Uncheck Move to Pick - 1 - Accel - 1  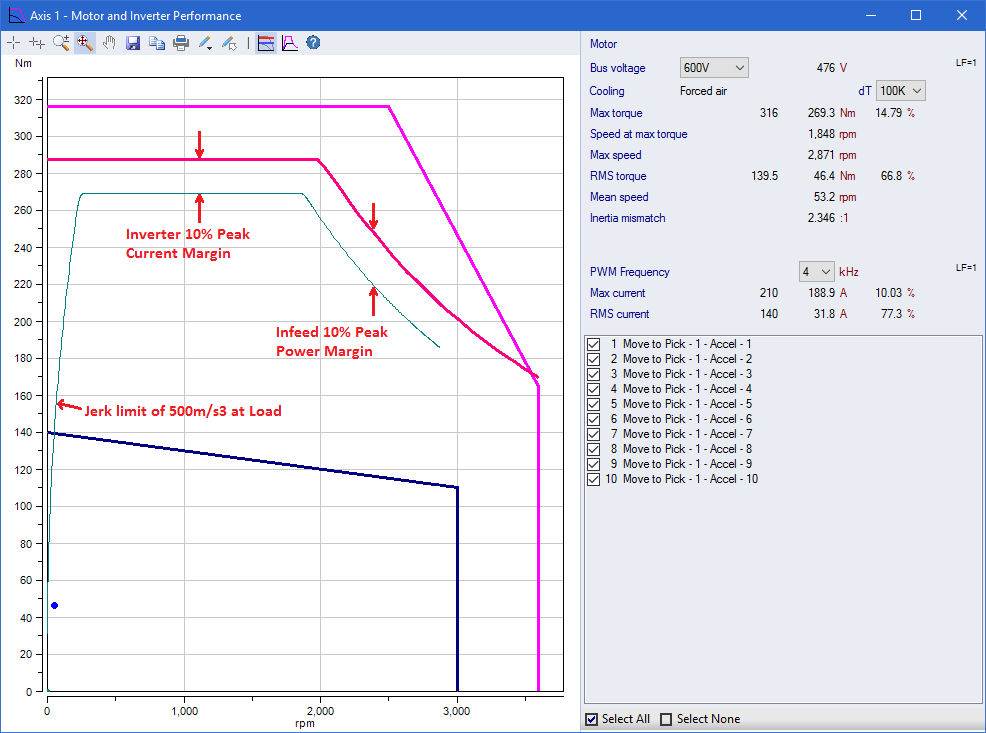[x=594, y=344]
